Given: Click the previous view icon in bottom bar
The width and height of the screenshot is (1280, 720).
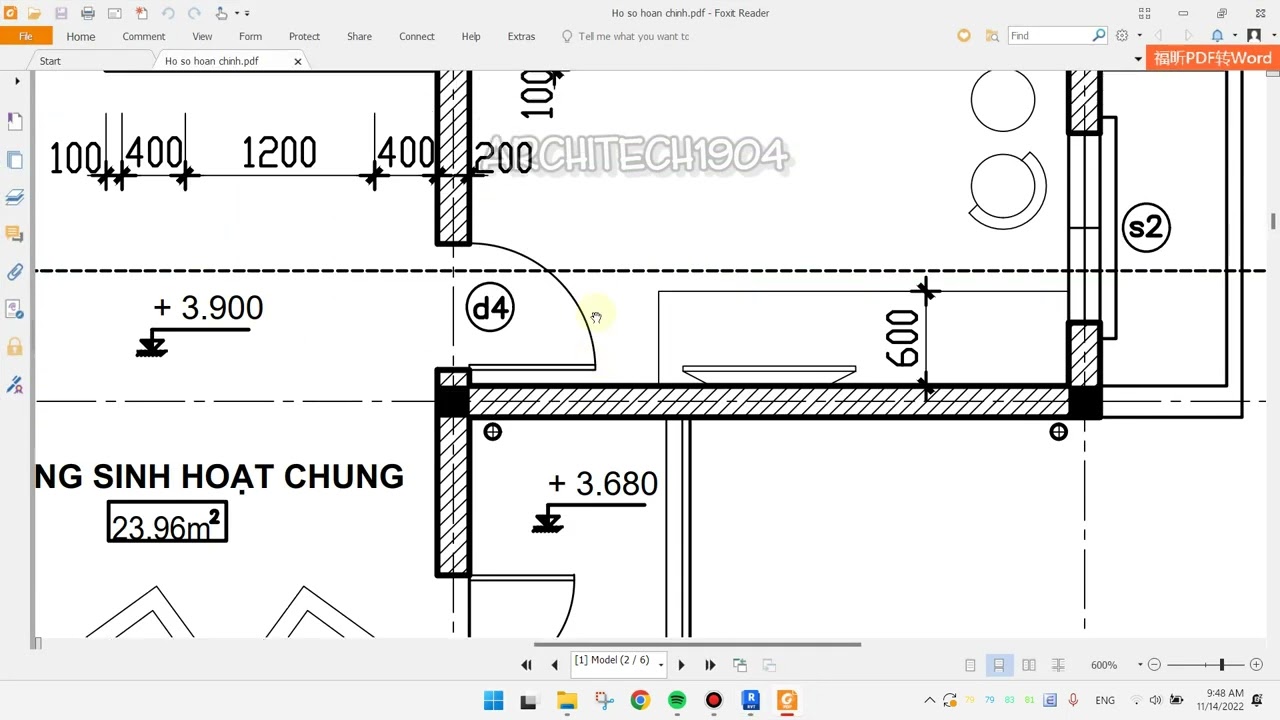Looking at the screenshot, I should tap(740, 665).
